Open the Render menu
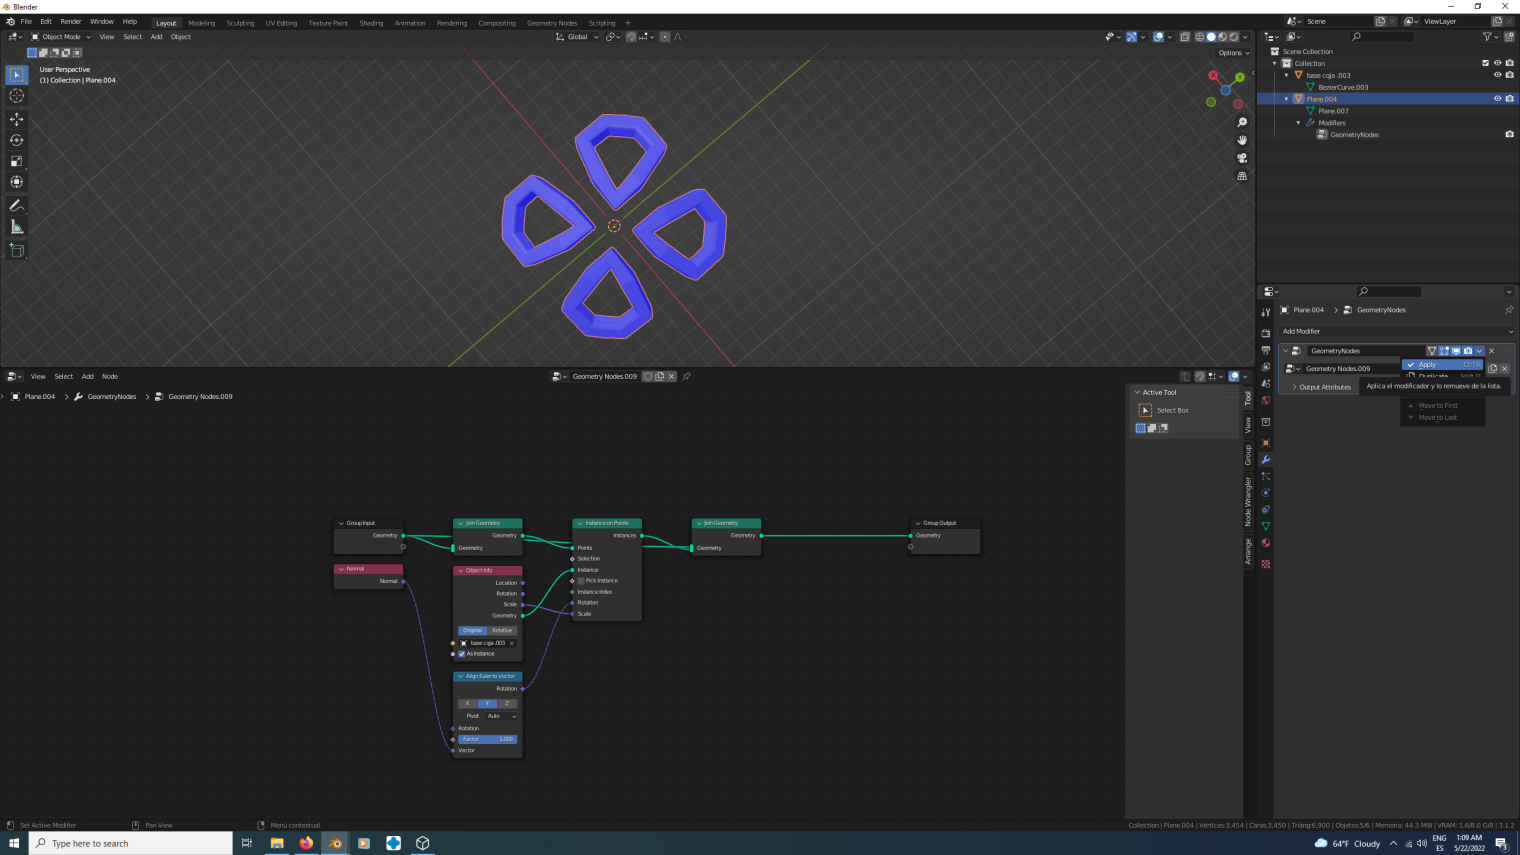The image size is (1520, 855). tap(71, 21)
